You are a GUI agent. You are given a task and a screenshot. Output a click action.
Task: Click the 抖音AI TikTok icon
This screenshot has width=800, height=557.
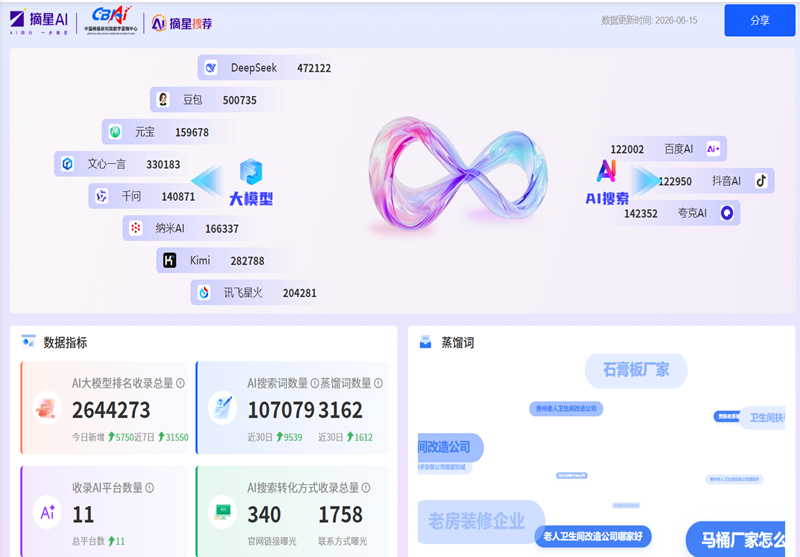pos(761,181)
